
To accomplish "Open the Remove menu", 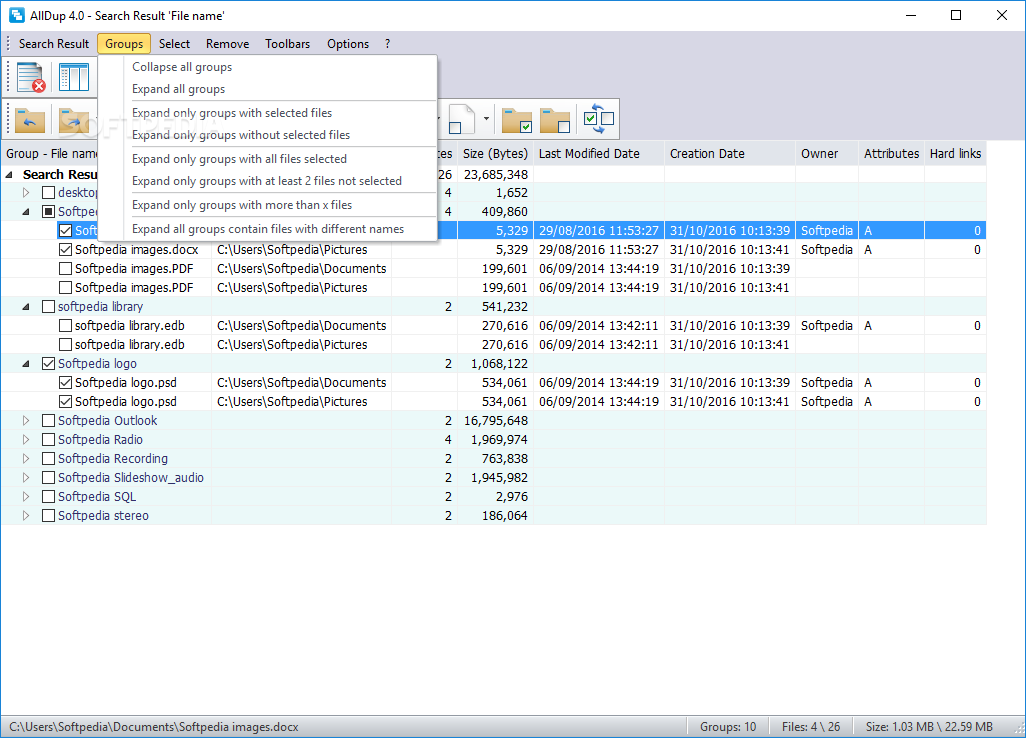I will 227,44.
